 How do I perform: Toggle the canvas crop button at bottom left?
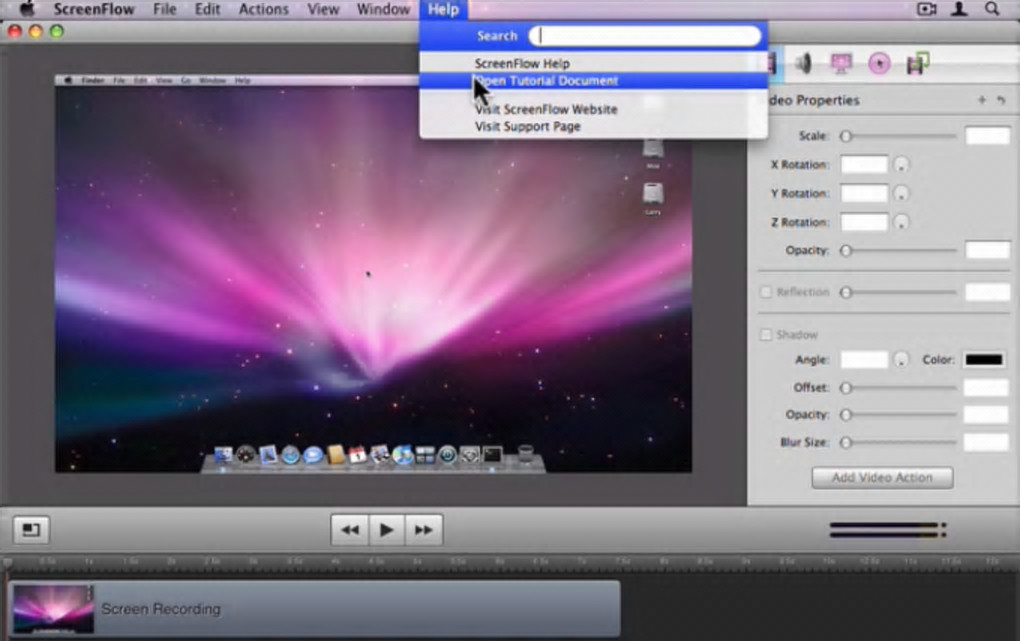[31, 530]
